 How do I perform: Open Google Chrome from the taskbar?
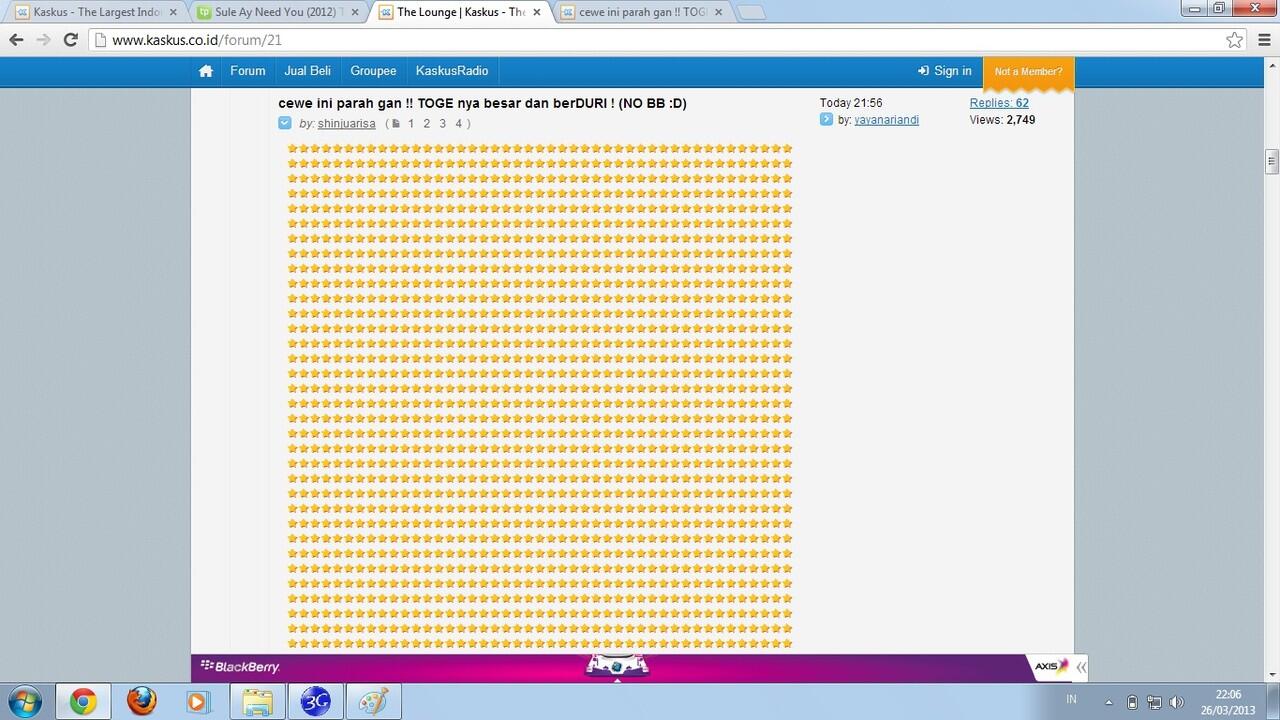click(83, 702)
